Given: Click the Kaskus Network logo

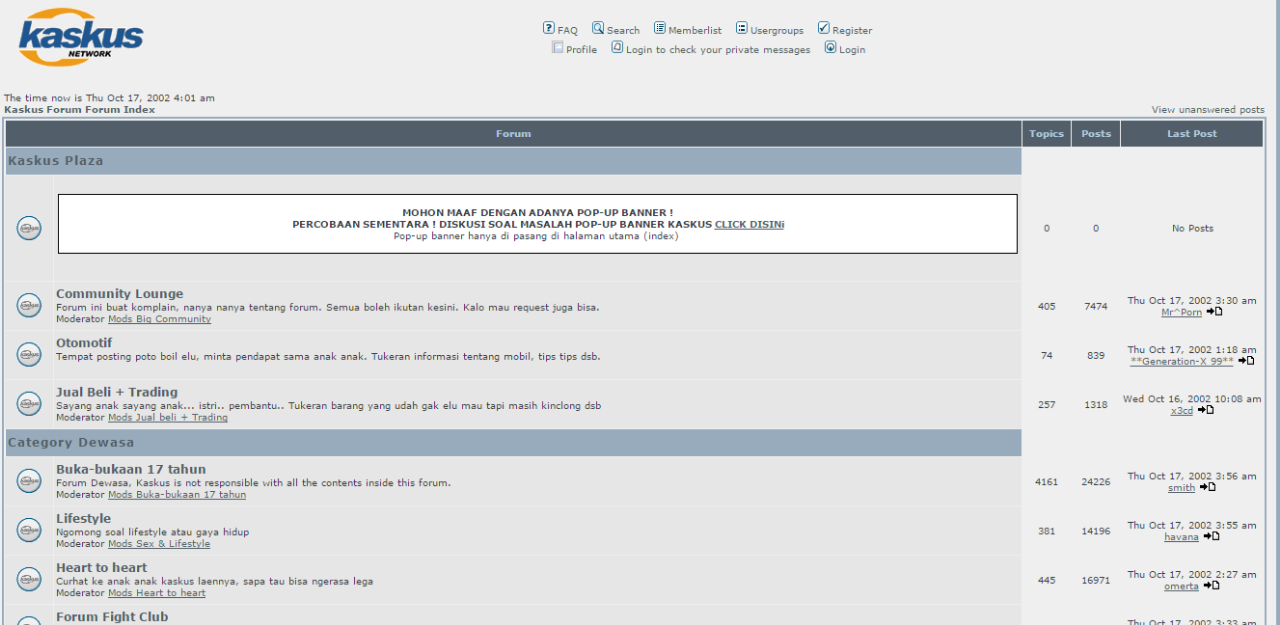Looking at the screenshot, I should (81, 37).
